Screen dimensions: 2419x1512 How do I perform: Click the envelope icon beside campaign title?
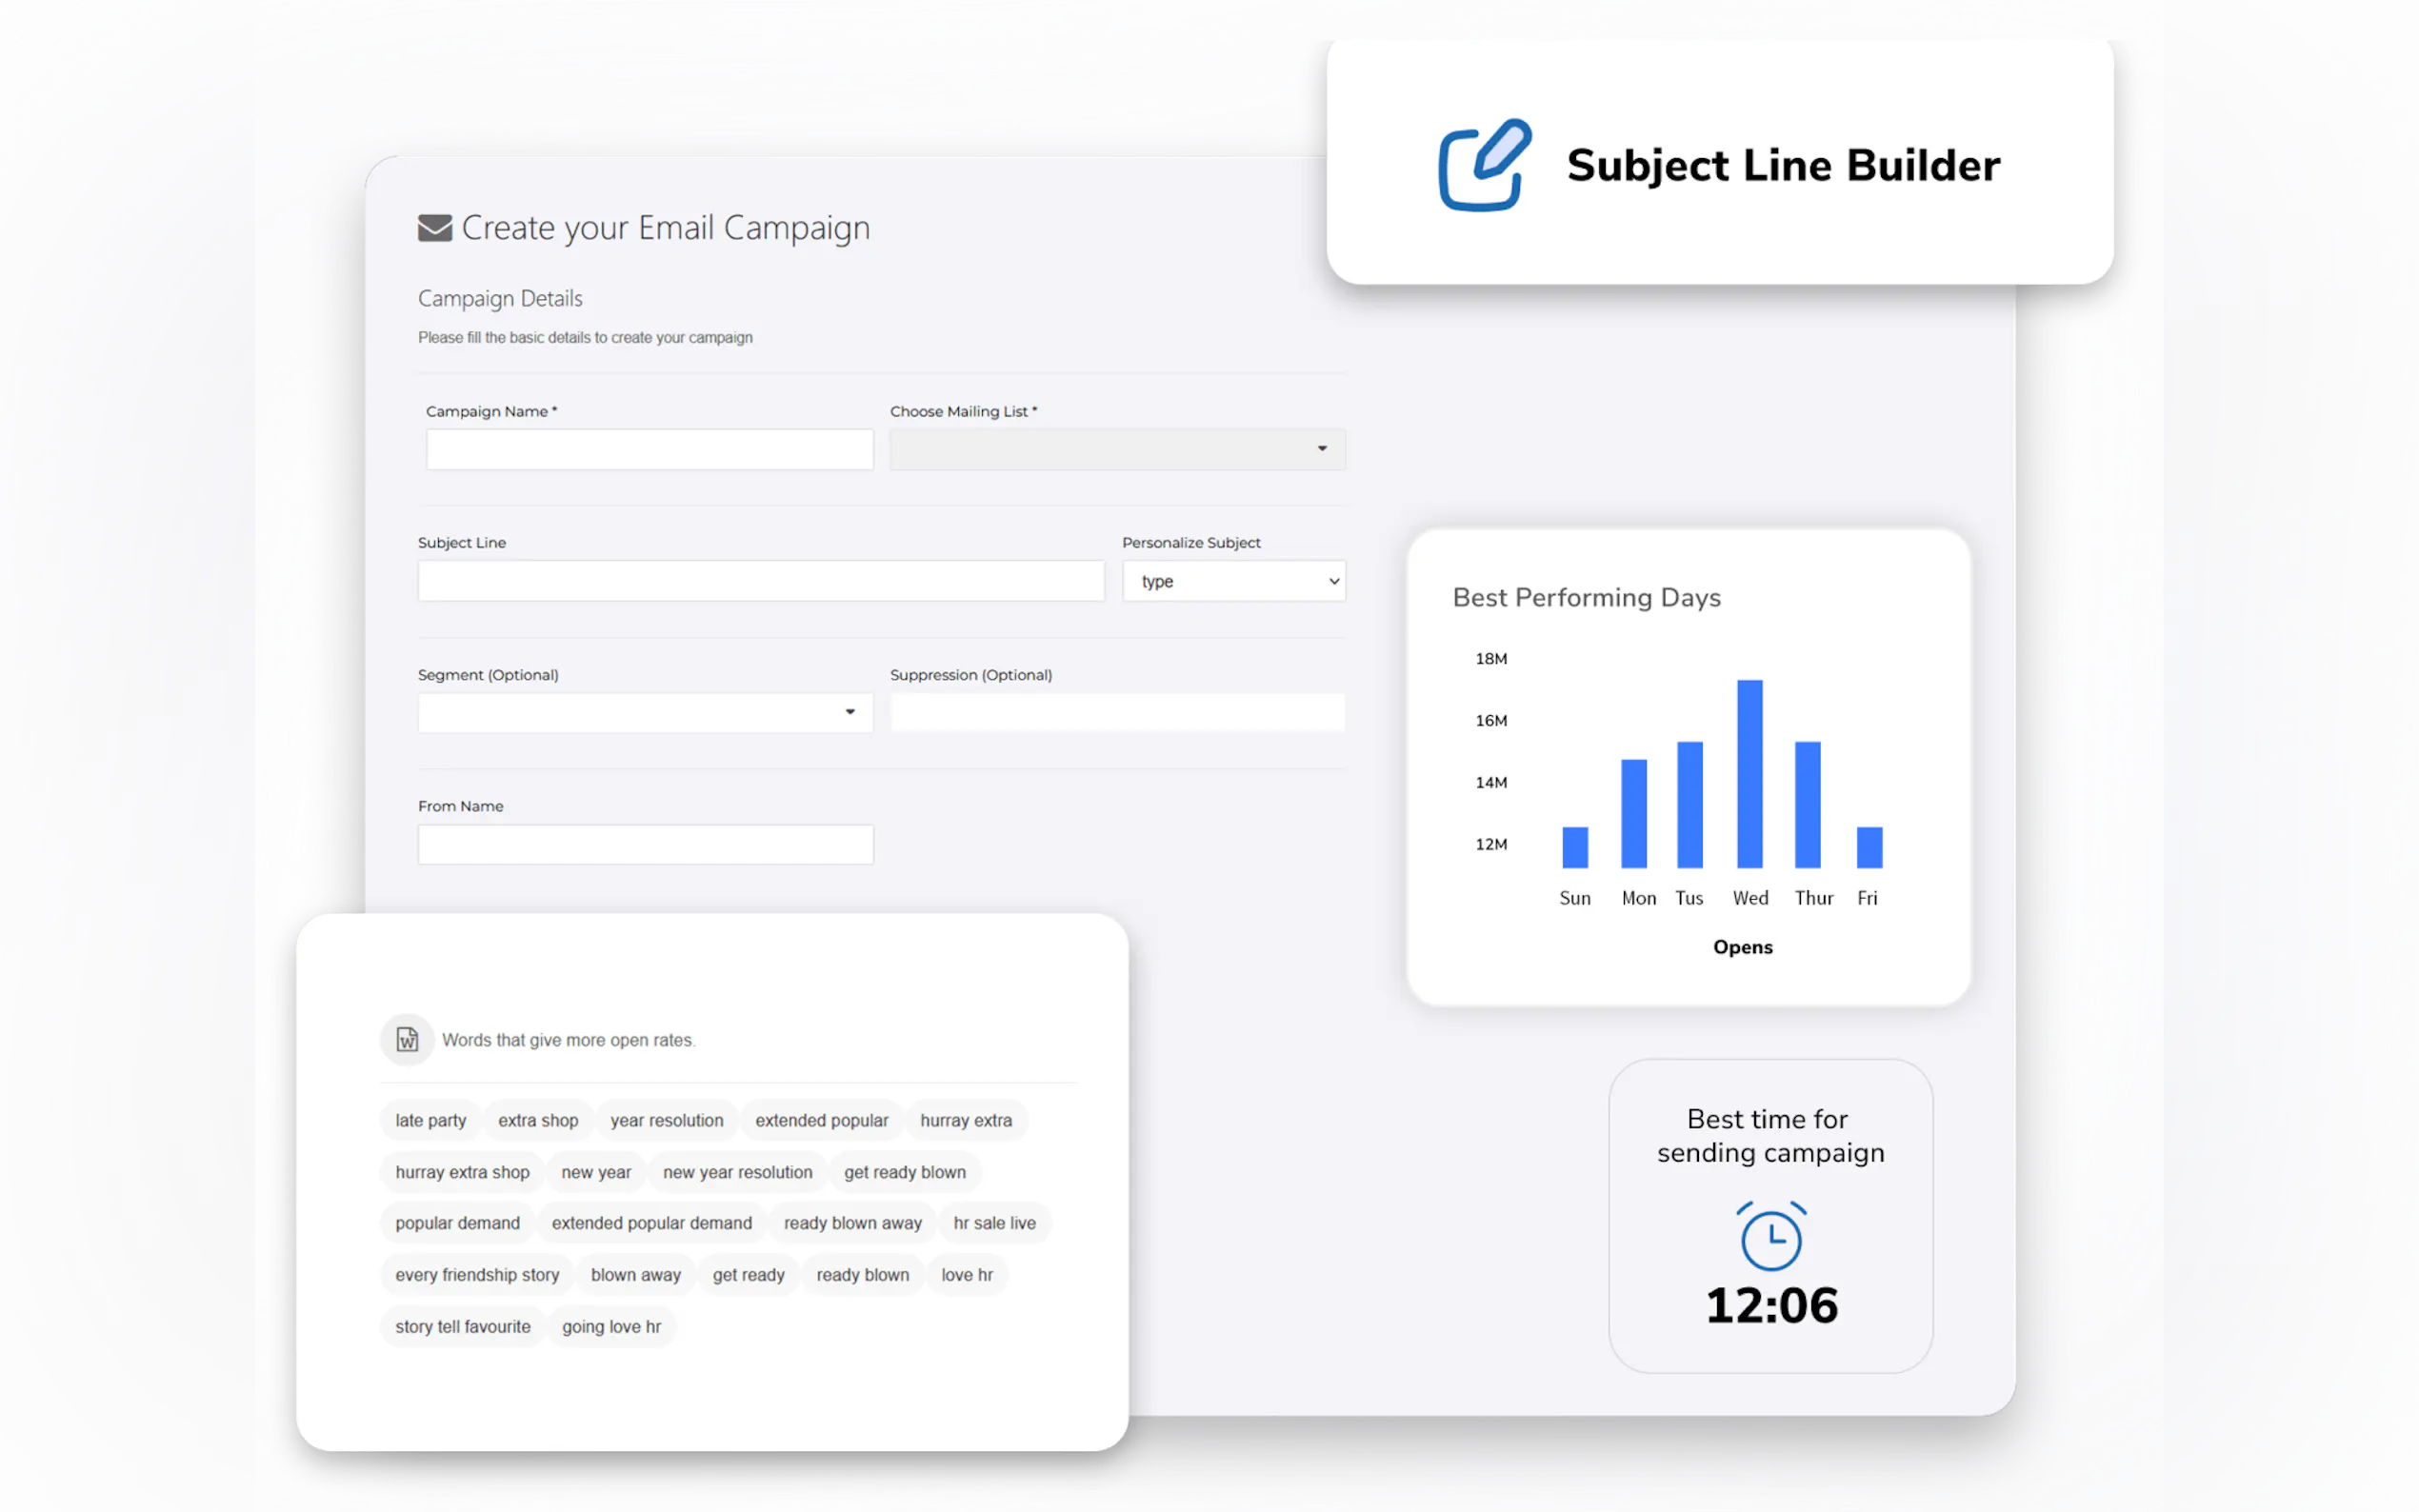point(435,228)
